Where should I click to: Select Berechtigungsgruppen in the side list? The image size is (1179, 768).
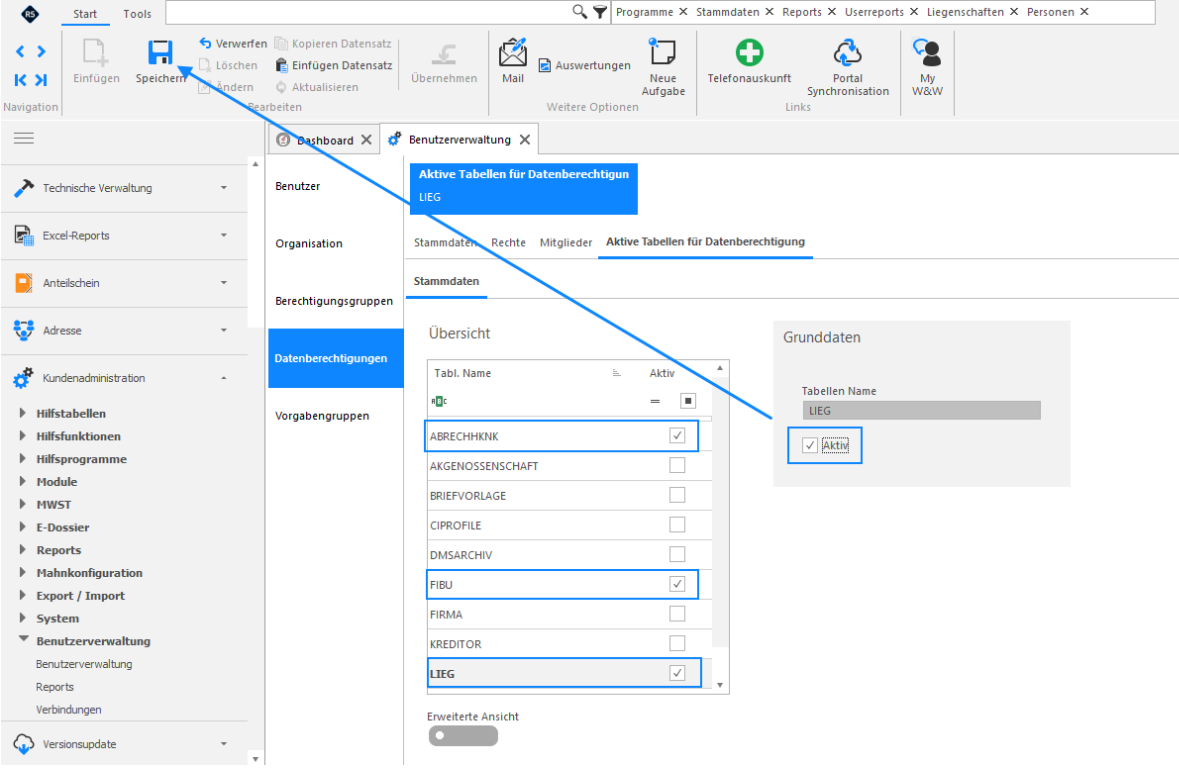pos(335,301)
